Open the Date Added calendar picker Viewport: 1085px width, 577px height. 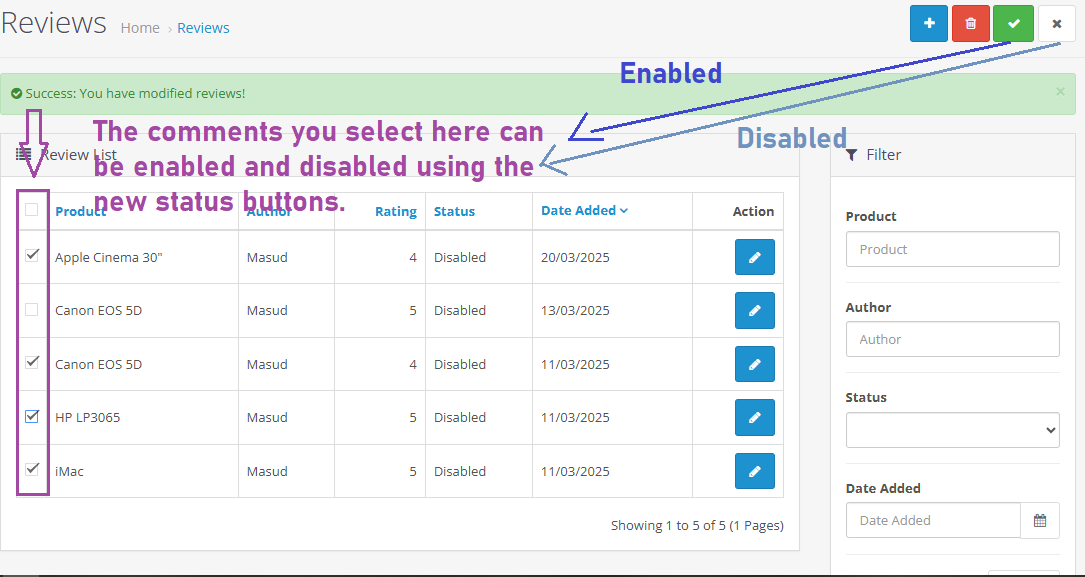[1040, 520]
